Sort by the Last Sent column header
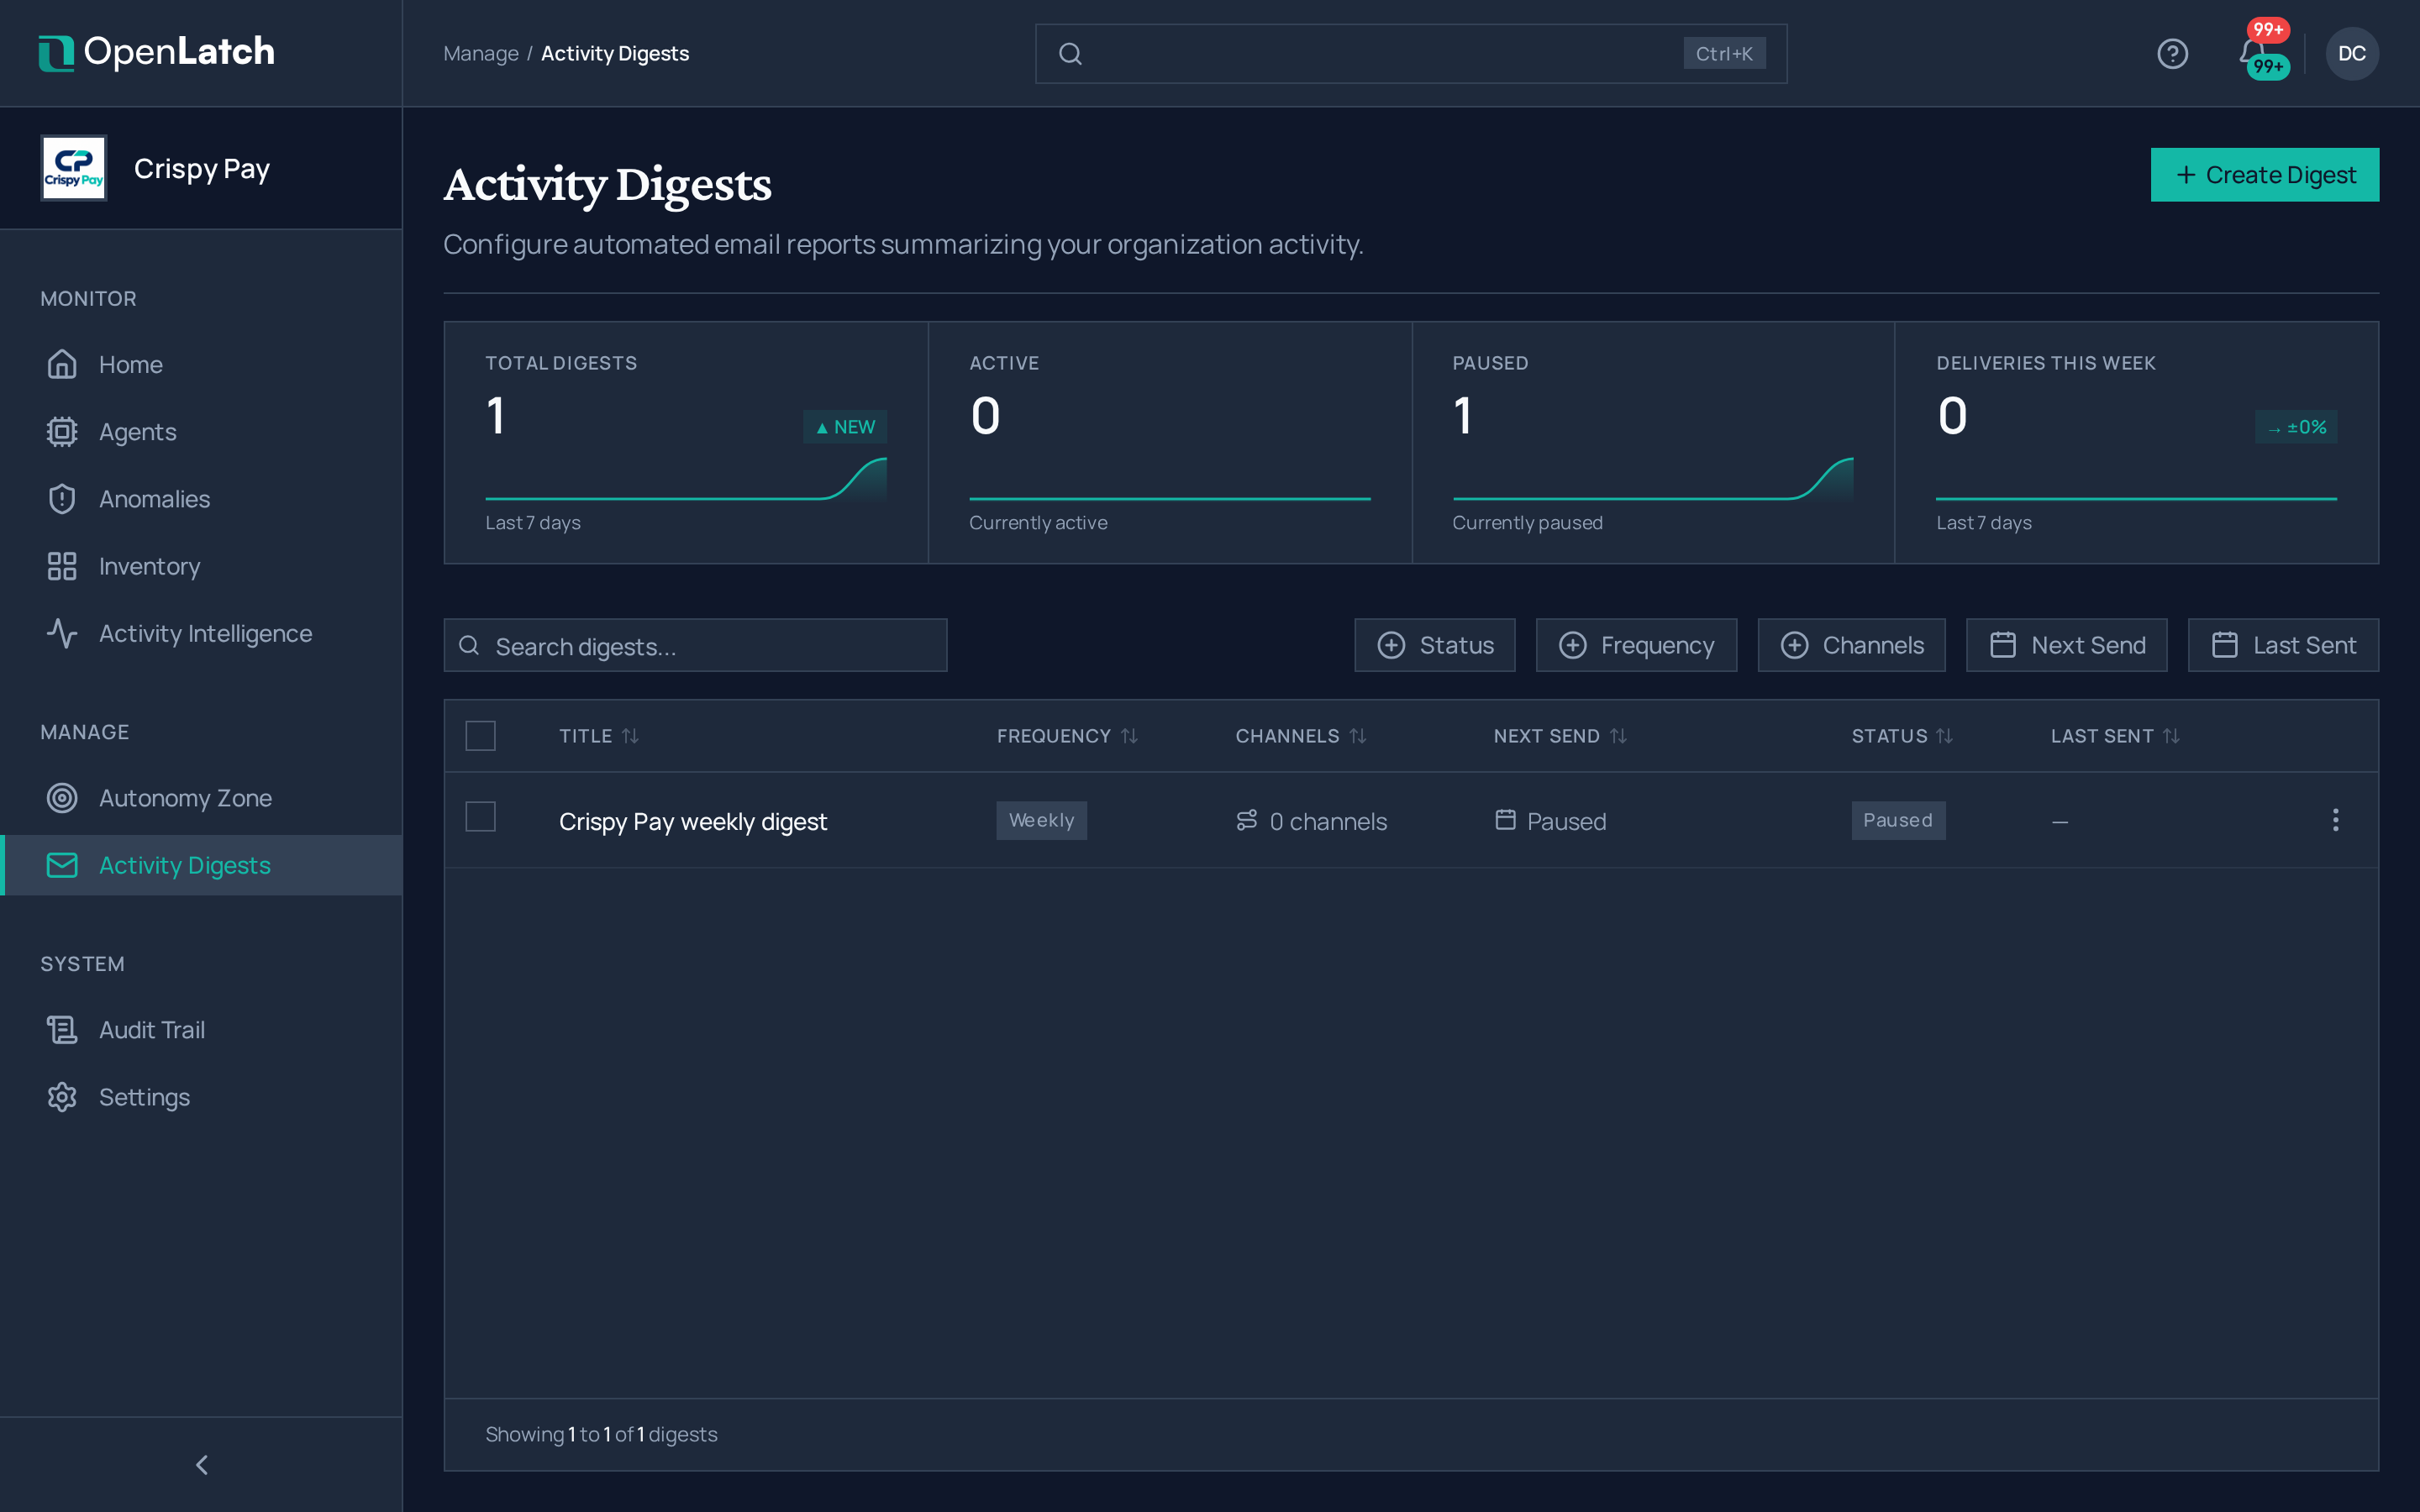 2115,736
